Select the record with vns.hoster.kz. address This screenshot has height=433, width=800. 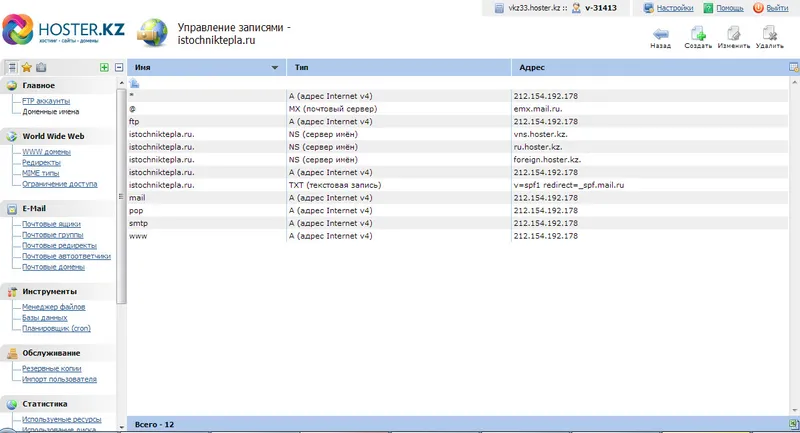(458, 134)
